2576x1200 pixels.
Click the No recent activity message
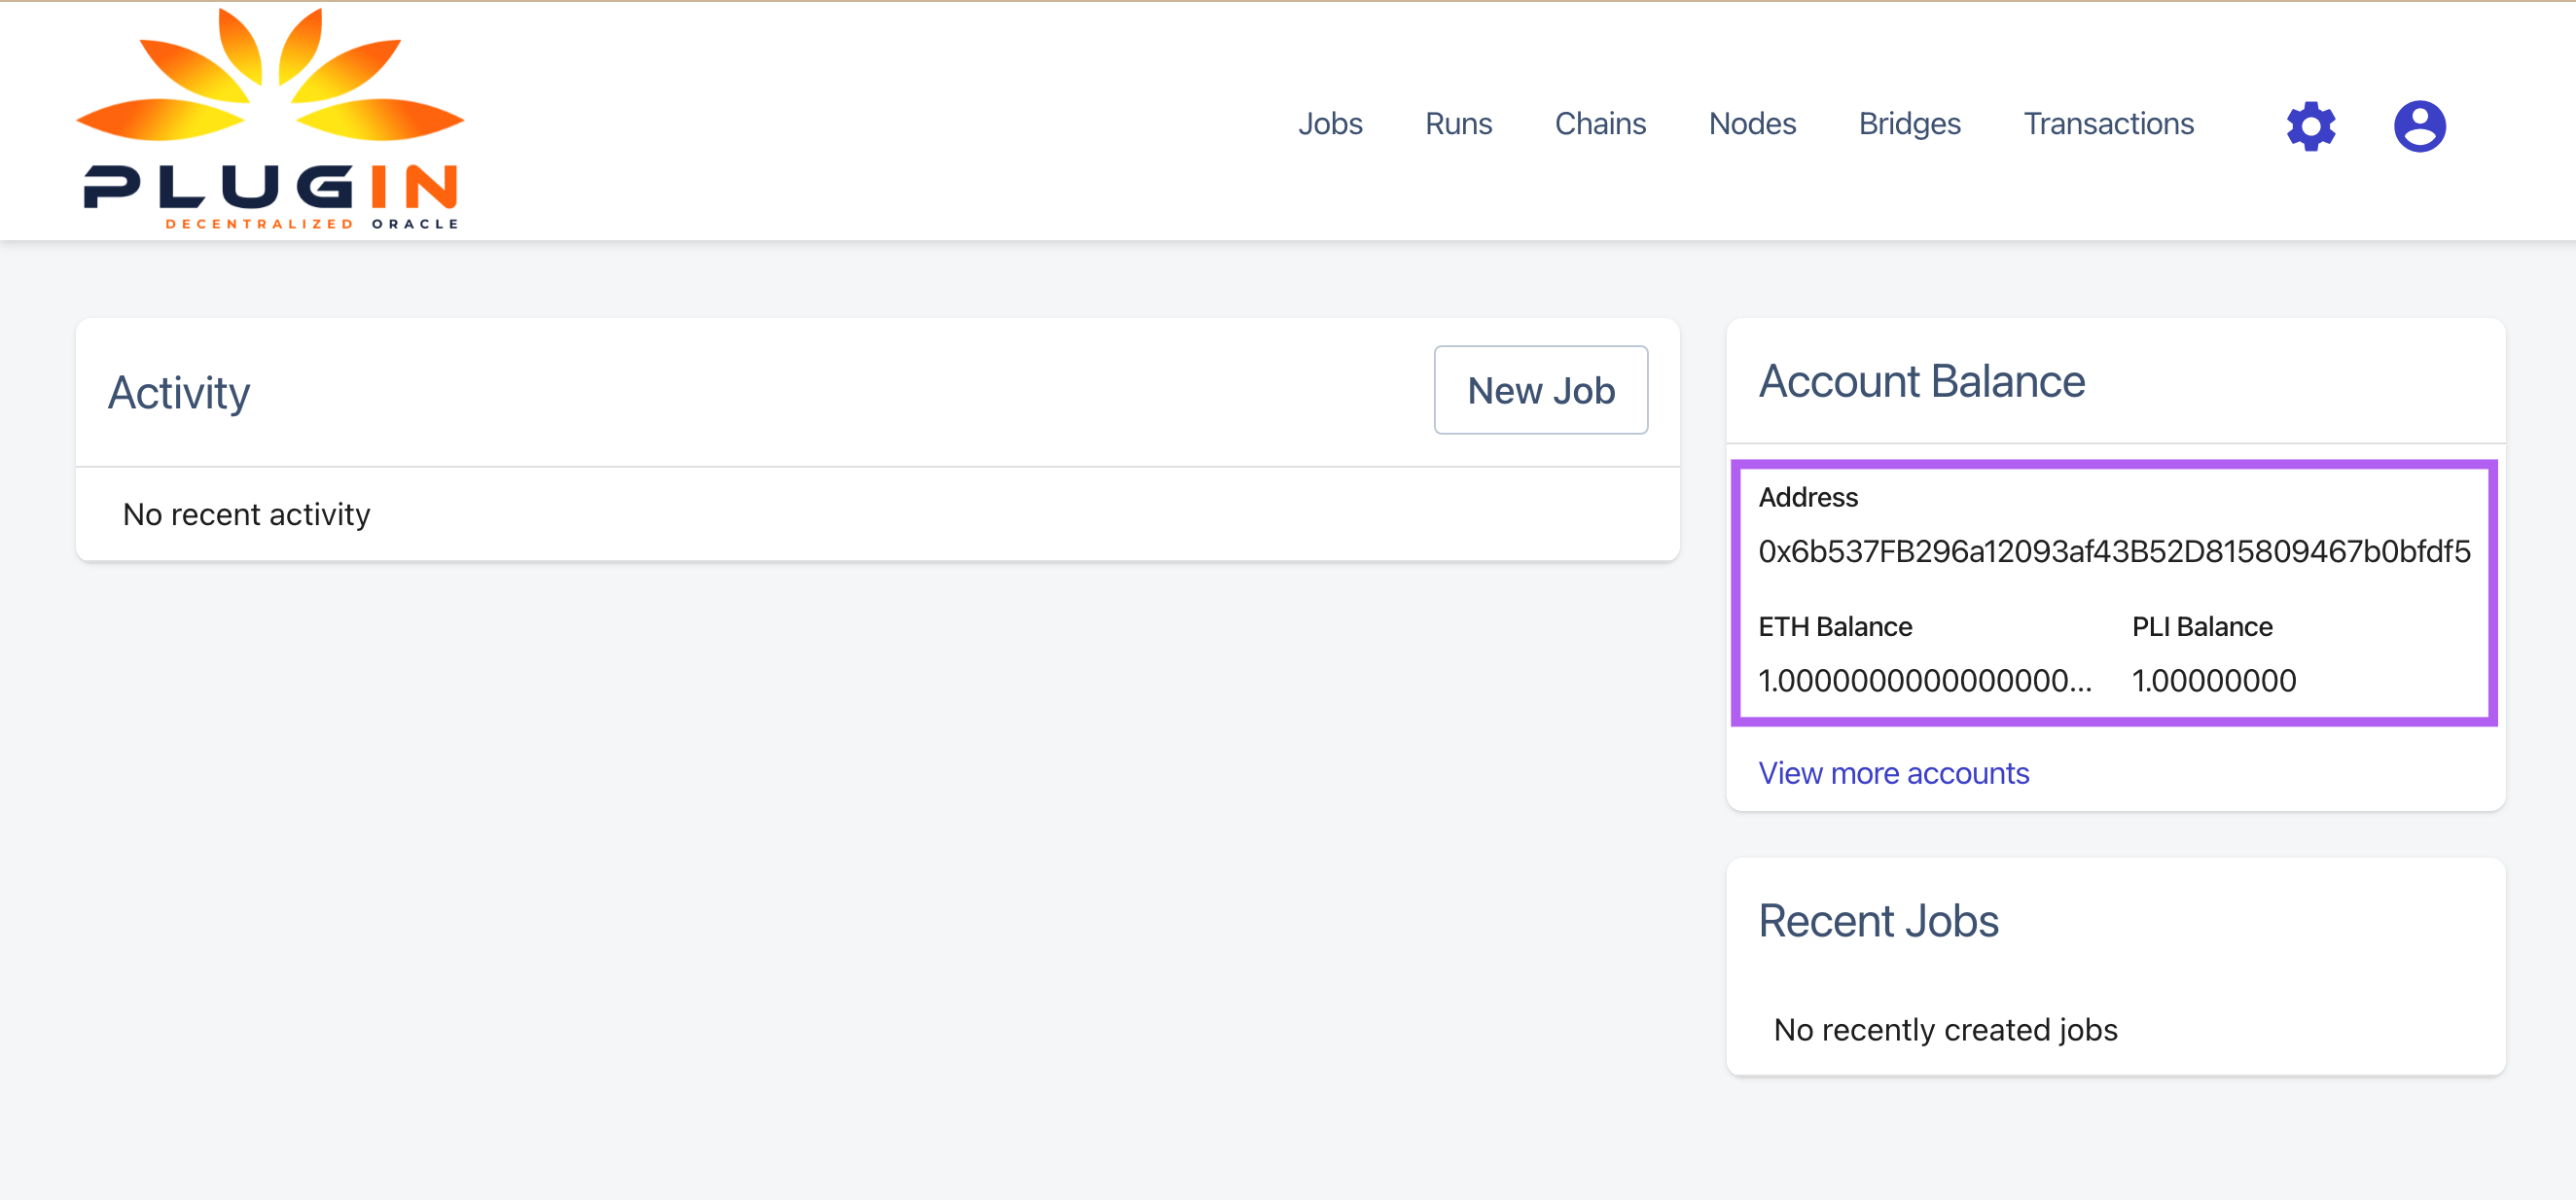tap(246, 513)
